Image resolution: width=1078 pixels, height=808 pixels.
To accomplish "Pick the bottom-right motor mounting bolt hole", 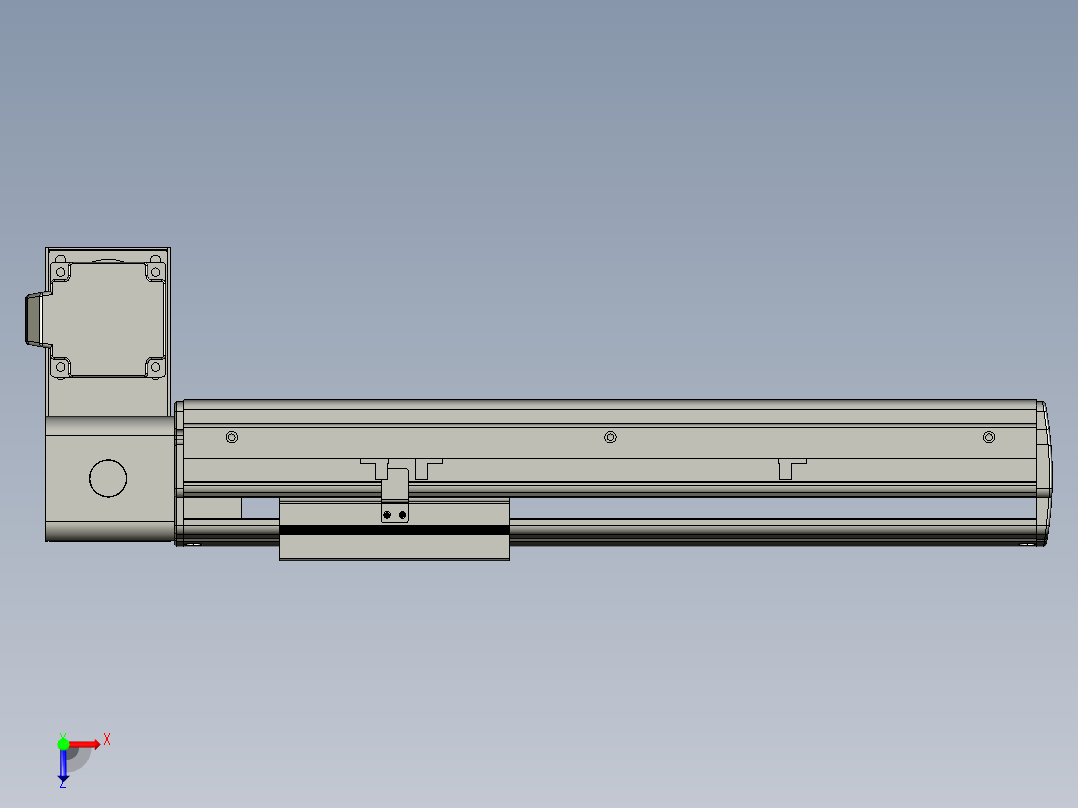I will pyautogui.click(x=155, y=367).
